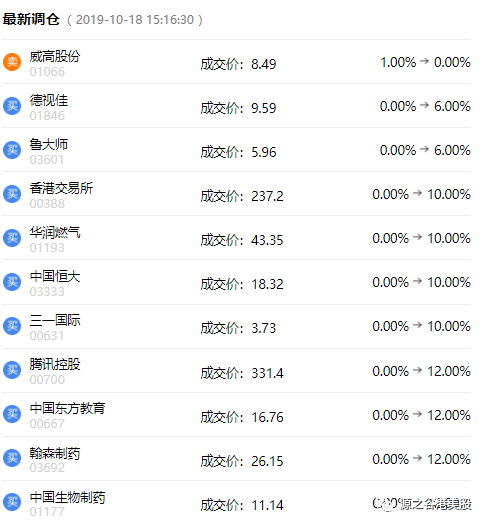The height and width of the screenshot is (526, 487).
Task: Click the 1.00% → 0.00% position change
Action: 425,62
